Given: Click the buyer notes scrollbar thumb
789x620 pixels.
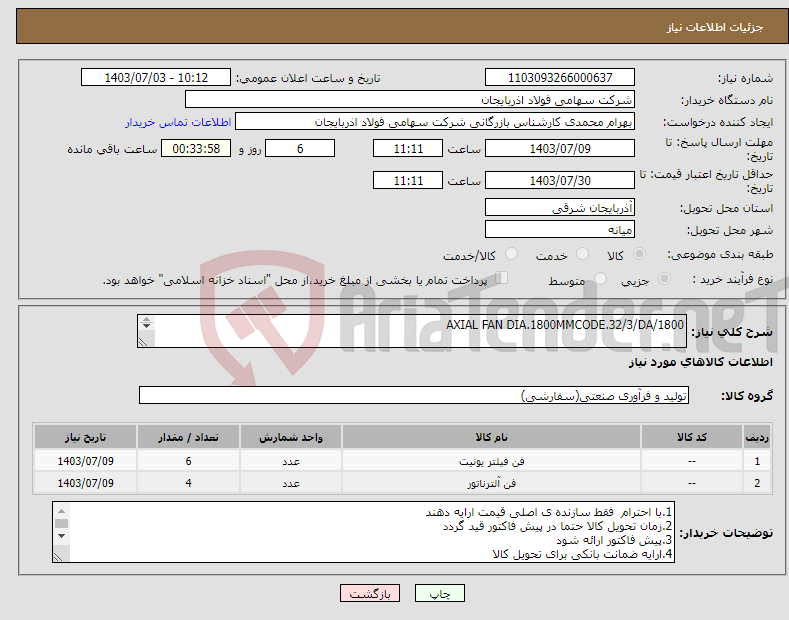Looking at the screenshot, I should [x=61, y=523].
